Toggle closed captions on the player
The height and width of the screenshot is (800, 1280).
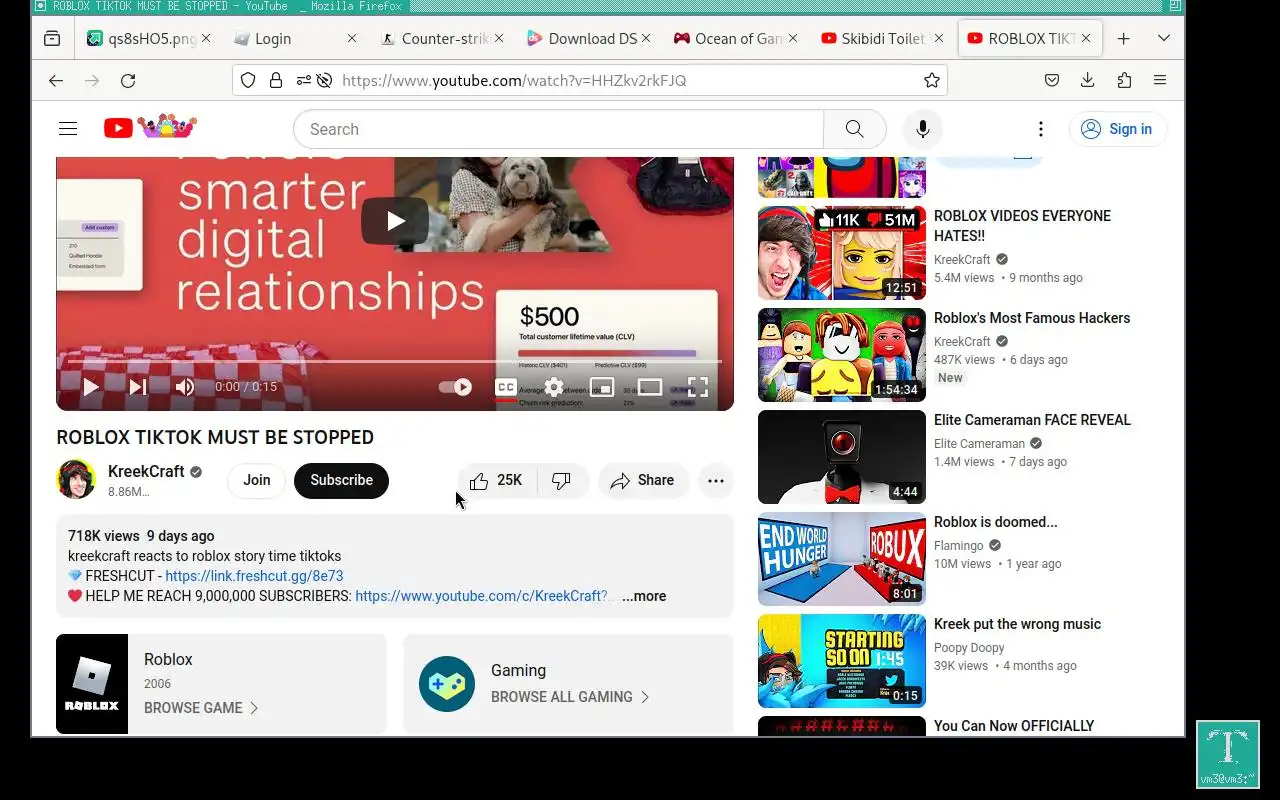(506, 387)
